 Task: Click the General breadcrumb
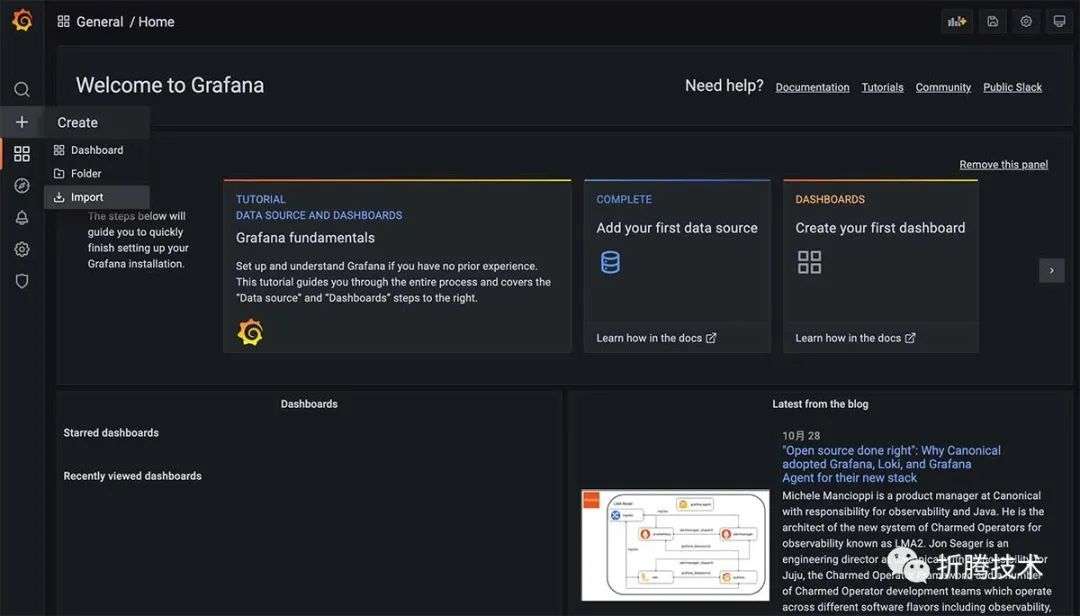100,22
